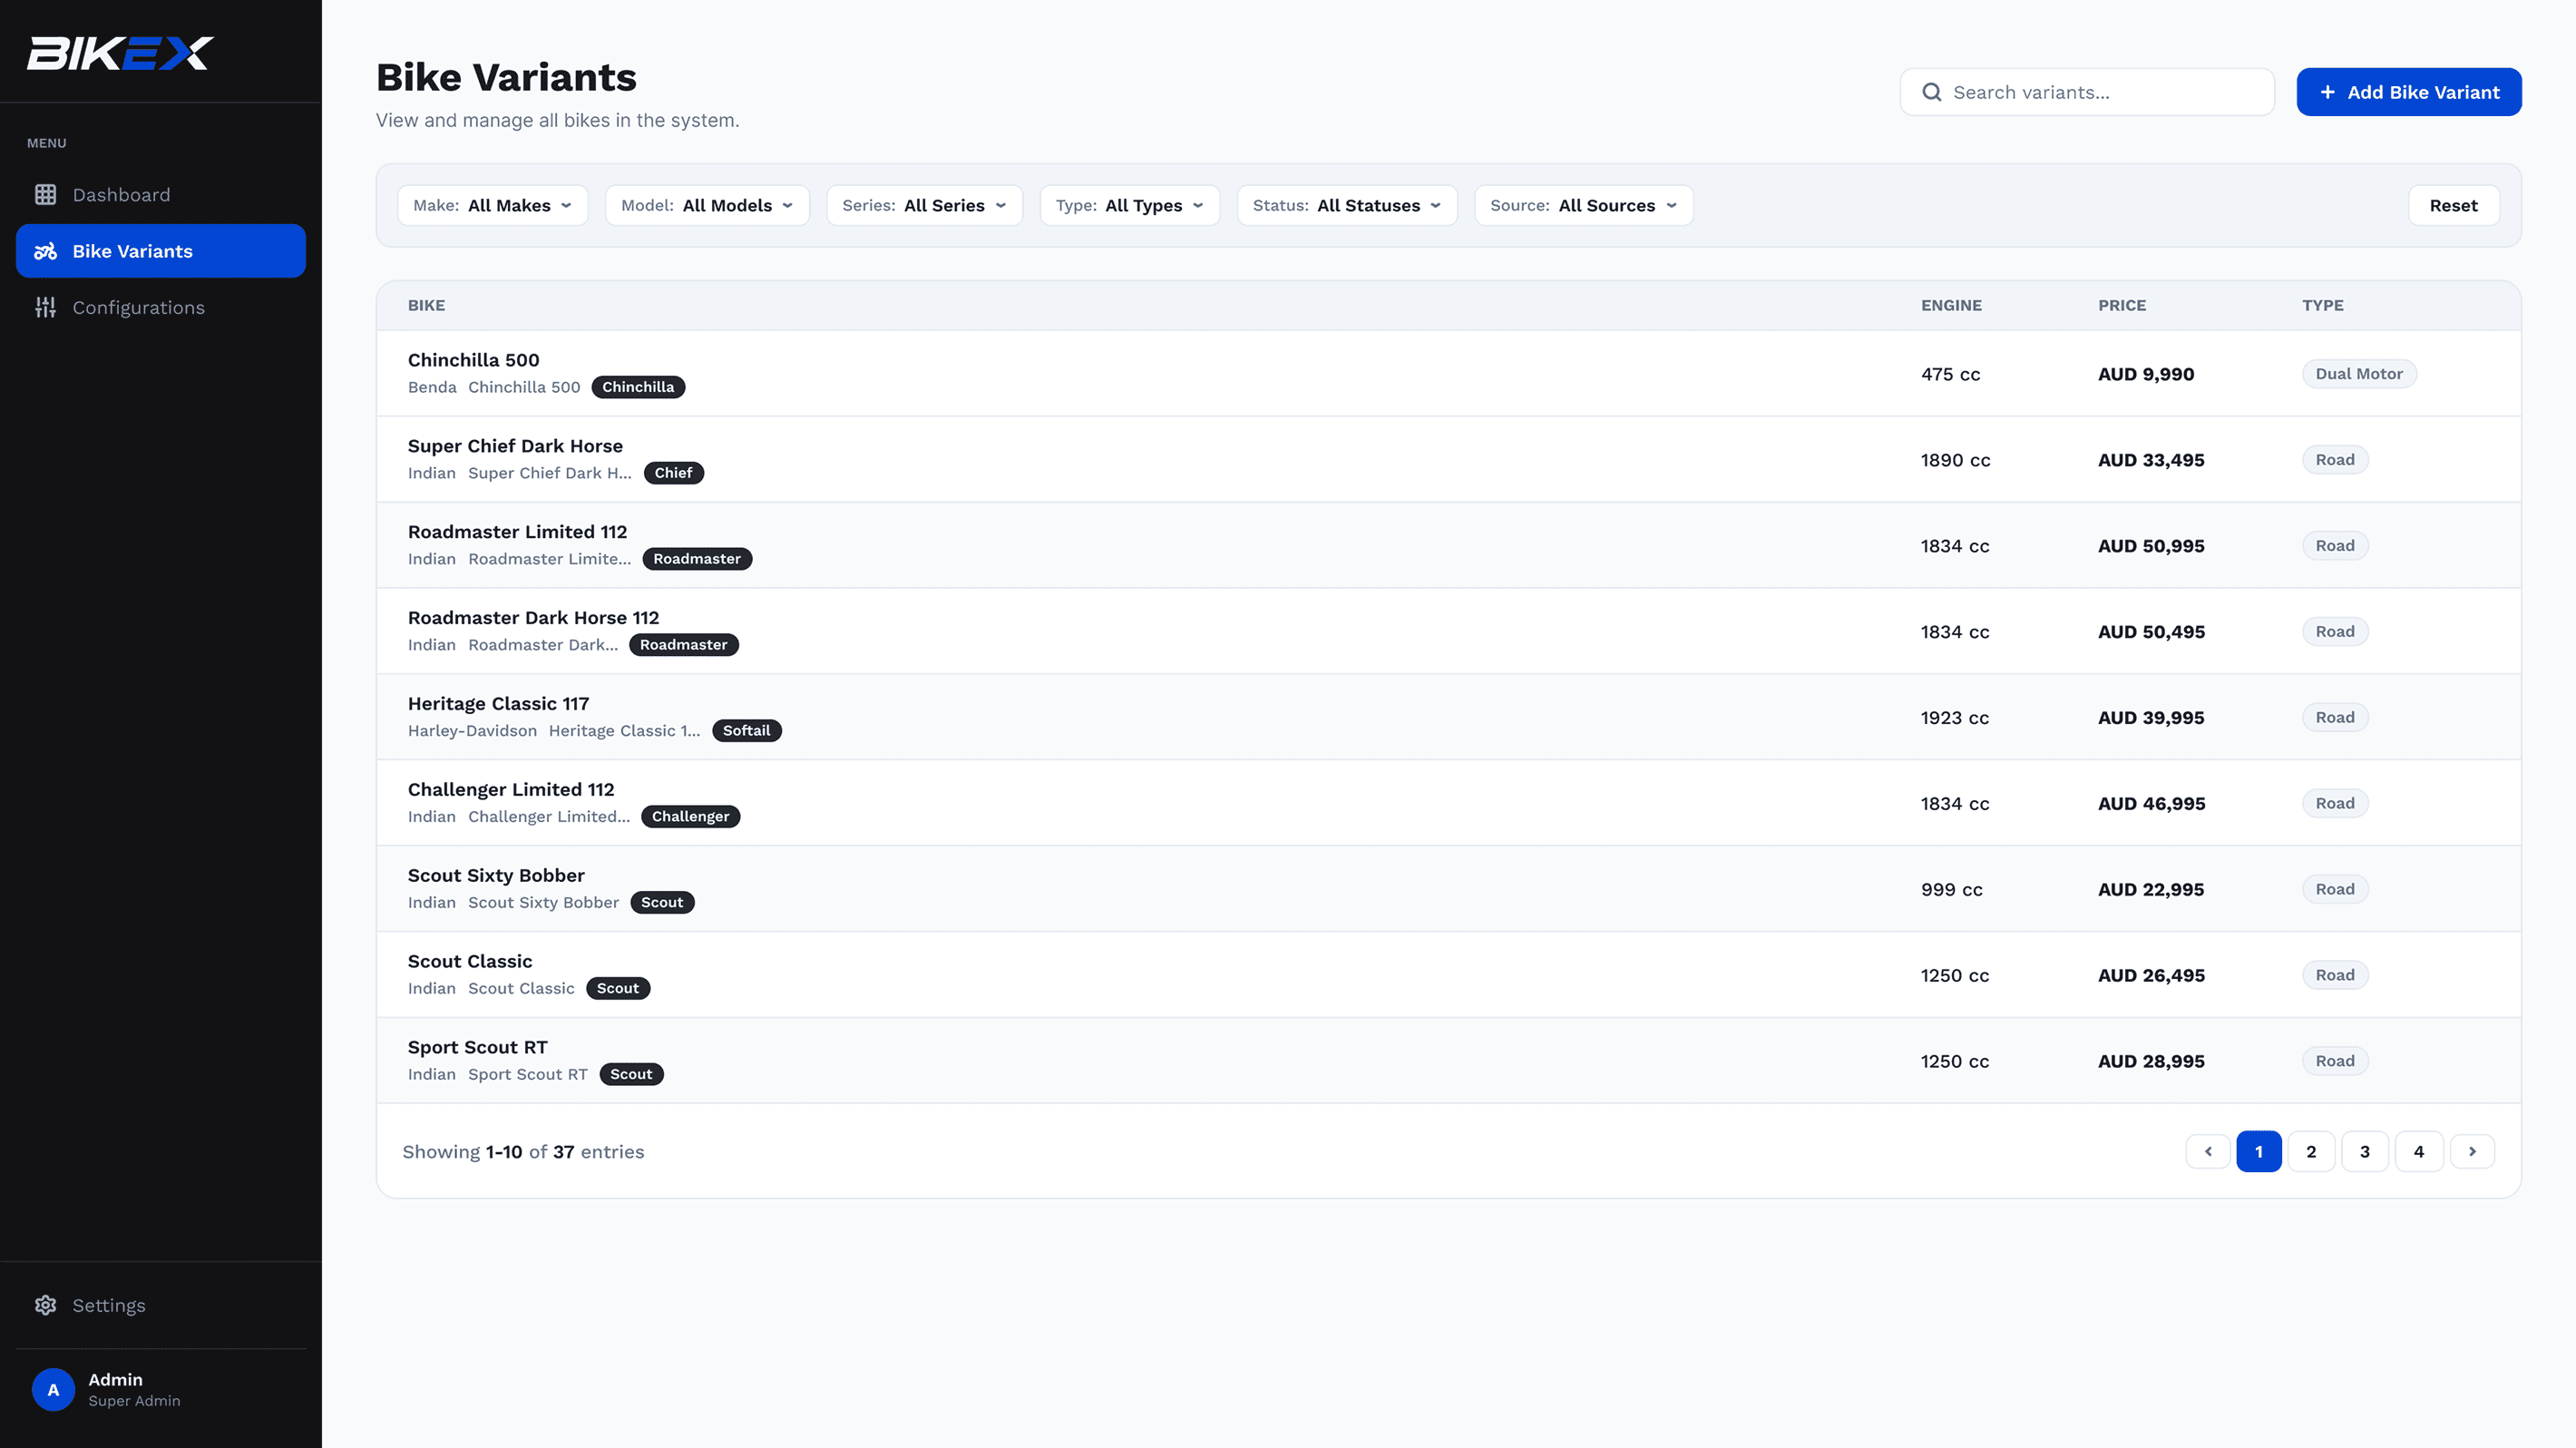This screenshot has height=1448, width=2576.
Task: Open the Source filter dropdown
Action: click(x=1584, y=205)
